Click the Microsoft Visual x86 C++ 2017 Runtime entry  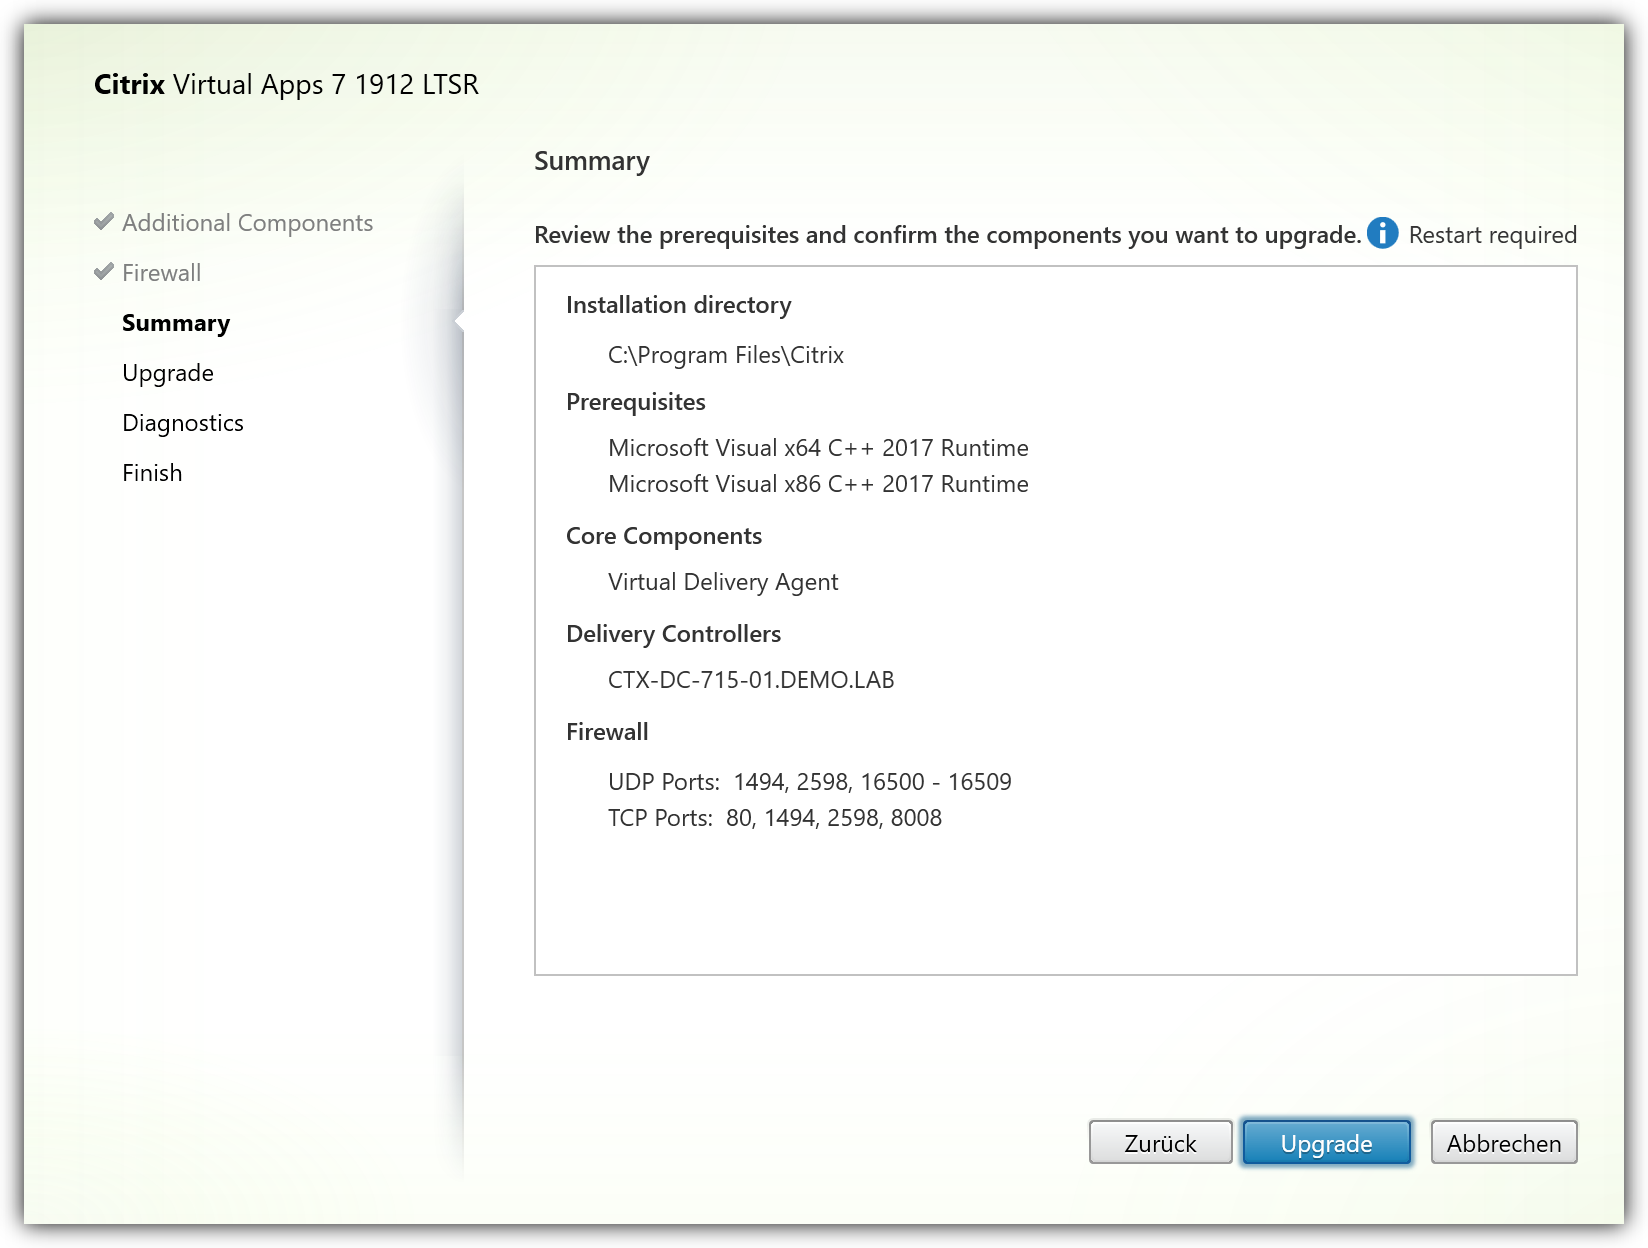click(x=818, y=484)
